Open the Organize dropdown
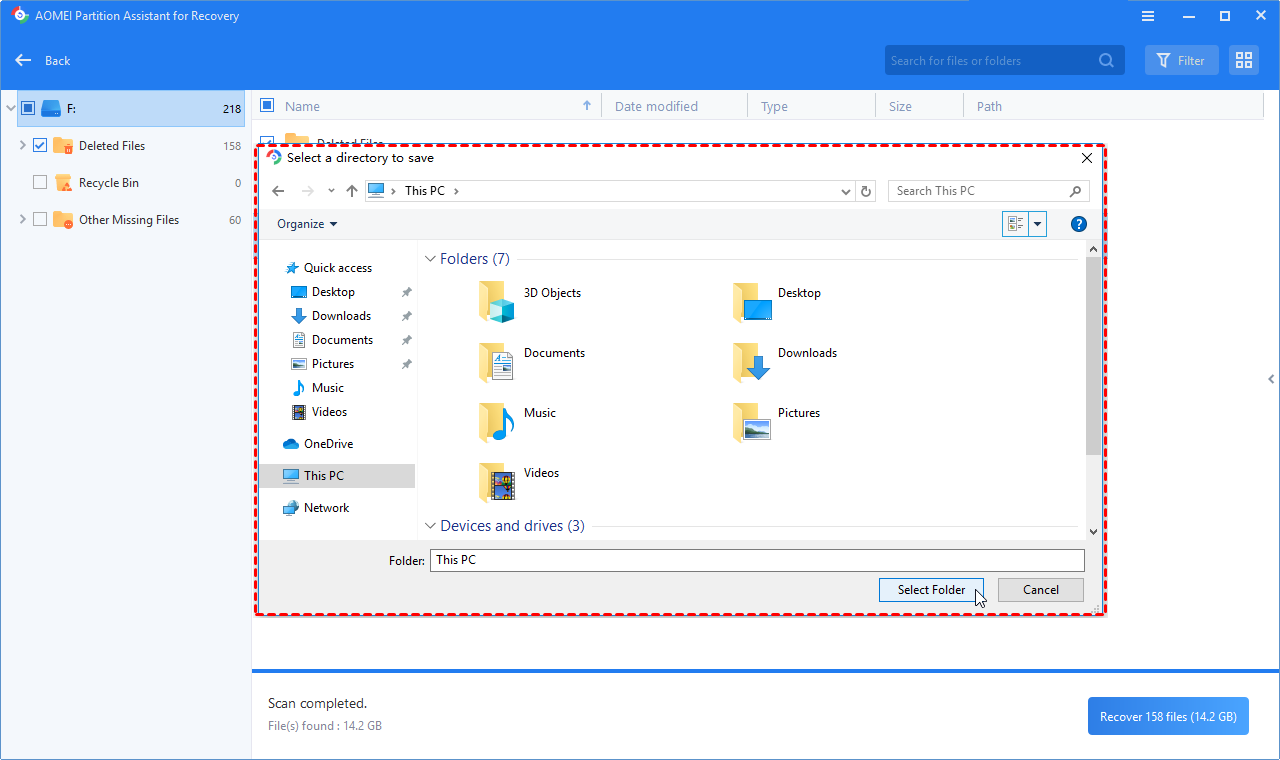The width and height of the screenshot is (1280, 760). coord(305,223)
